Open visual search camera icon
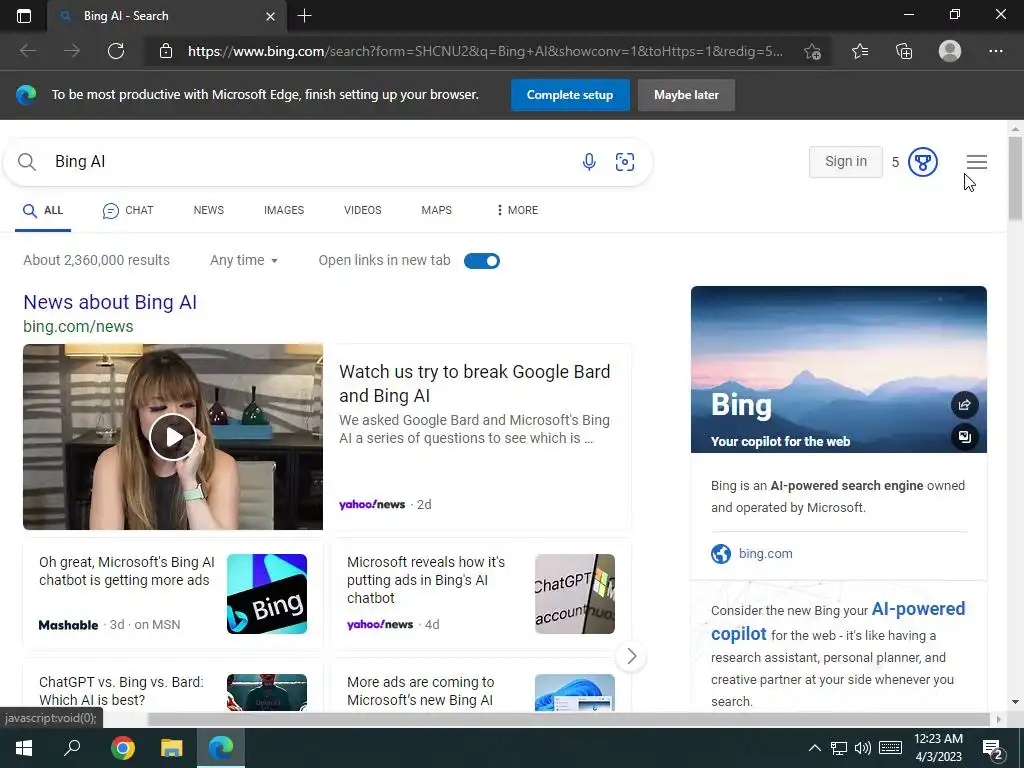 (625, 162)
